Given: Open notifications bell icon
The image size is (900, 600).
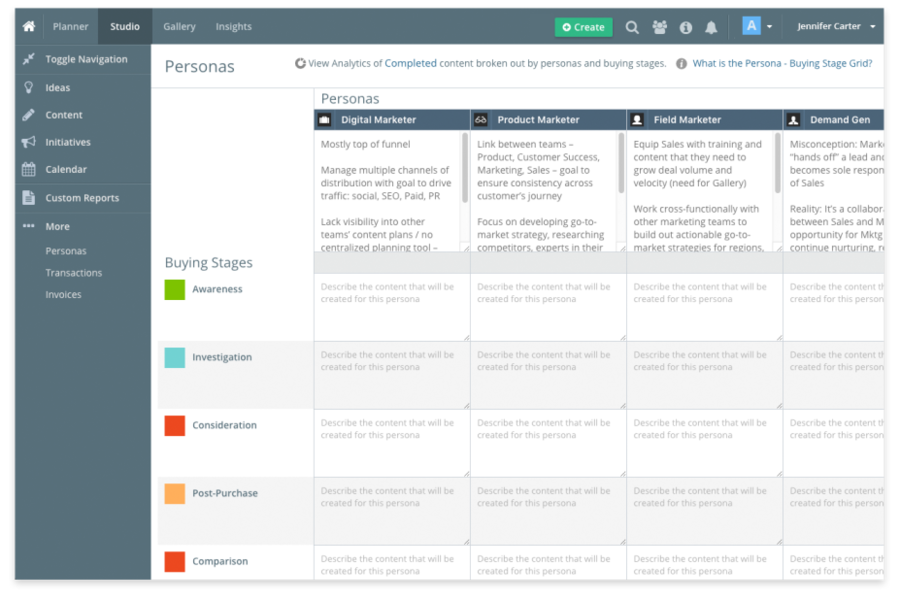Looking at the screenshot, I should point(711,28).
